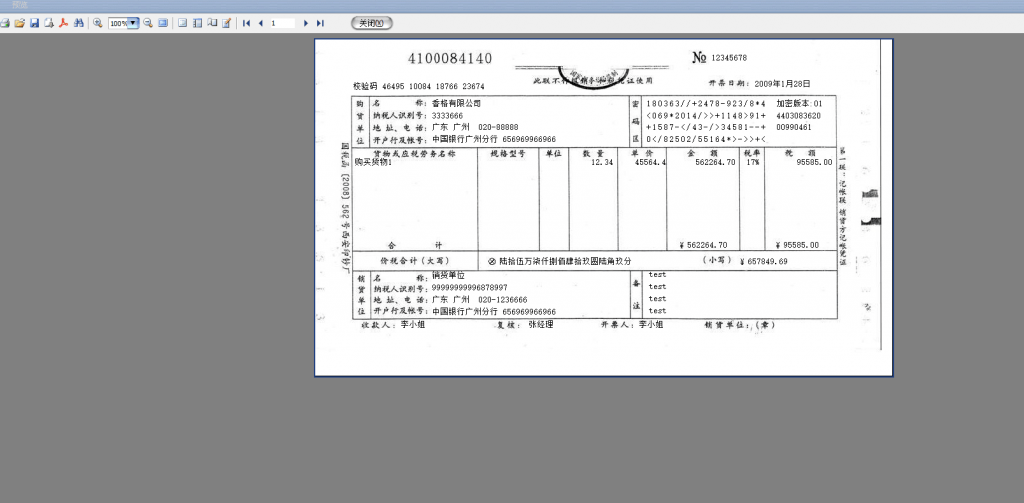Zoom out using magnifier minus icon
The height and width of the screenshot is (503, 1024).
click(148, 23)
